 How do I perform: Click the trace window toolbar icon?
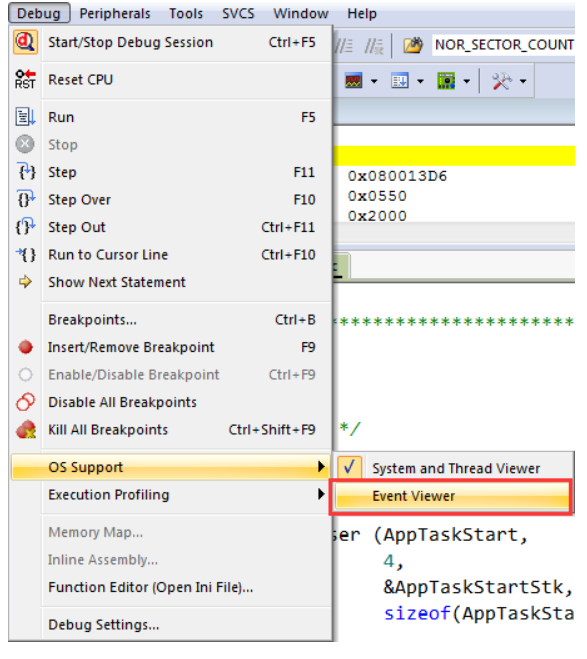point(400,80)
